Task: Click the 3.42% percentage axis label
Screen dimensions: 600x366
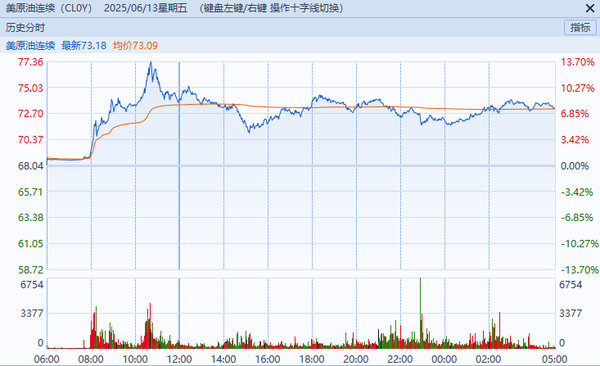Action: (575, 140)
